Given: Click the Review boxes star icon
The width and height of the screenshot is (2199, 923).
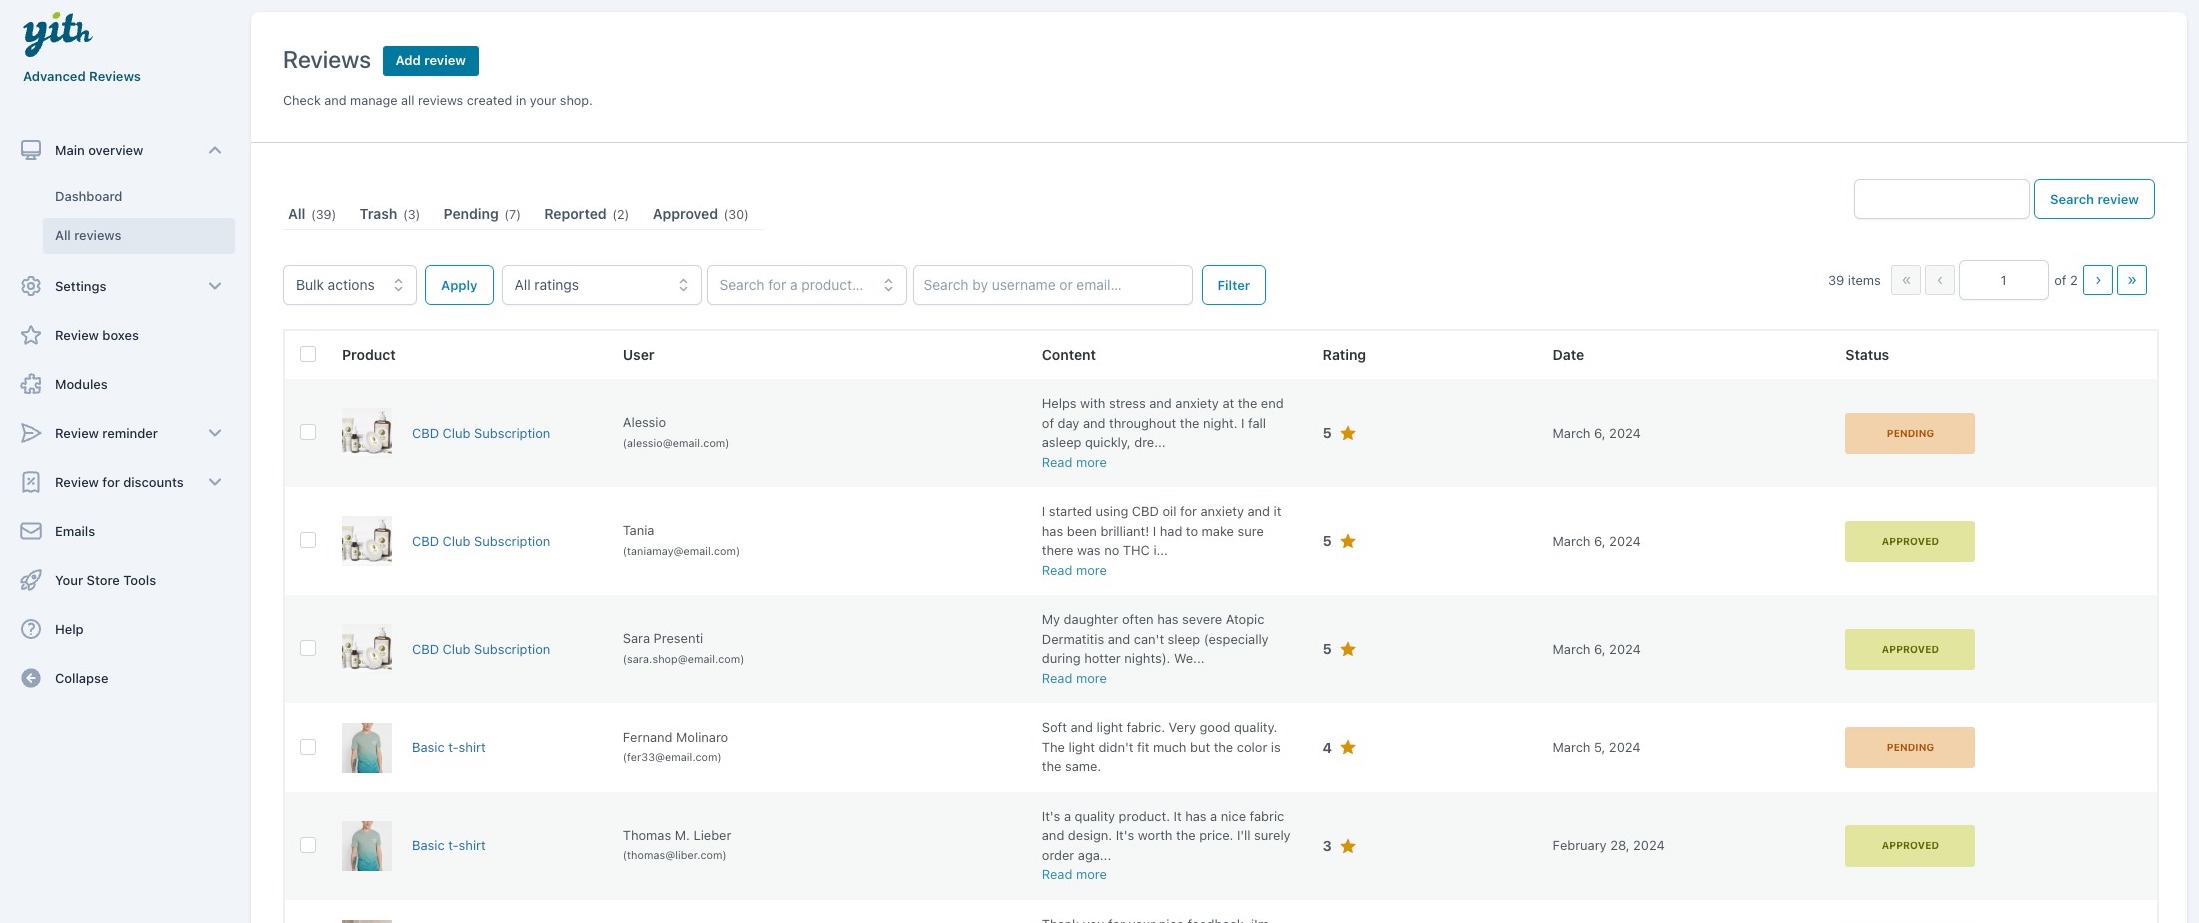Looking at the screenshot, I should click(31, 335).
